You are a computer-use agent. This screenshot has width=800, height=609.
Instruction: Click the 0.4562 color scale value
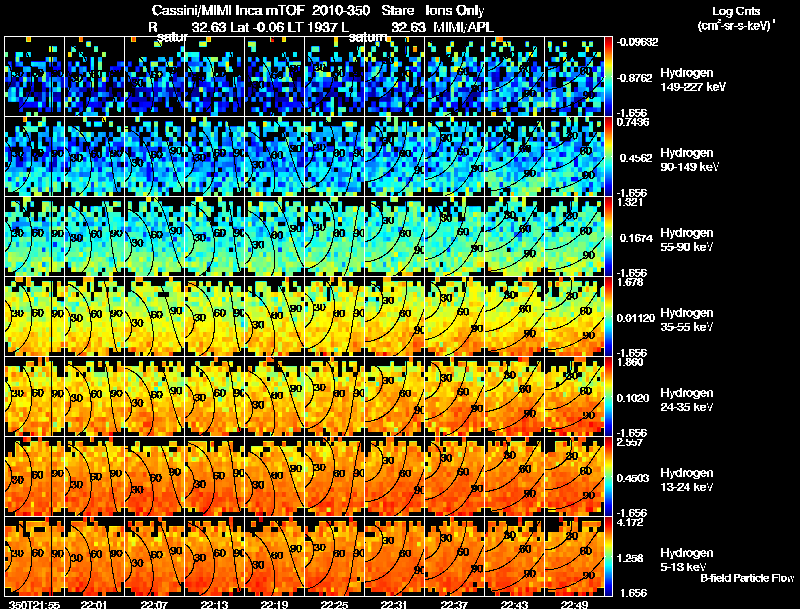pos(636,158)
